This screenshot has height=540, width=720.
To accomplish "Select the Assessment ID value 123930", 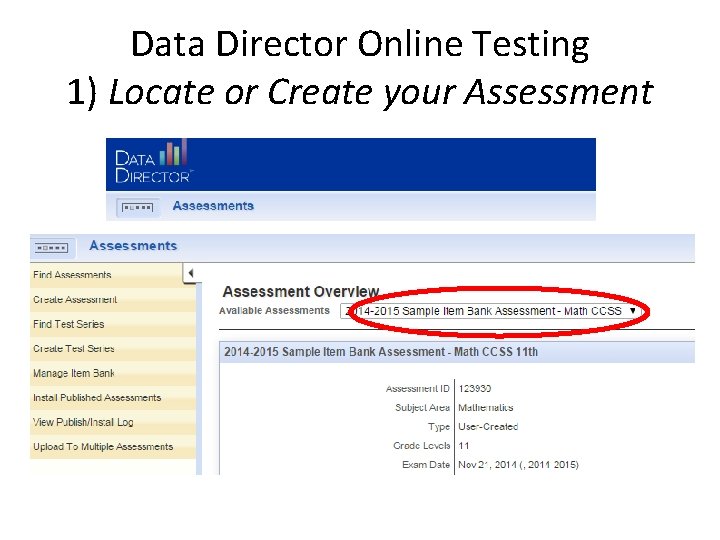I will coord(475,388).
